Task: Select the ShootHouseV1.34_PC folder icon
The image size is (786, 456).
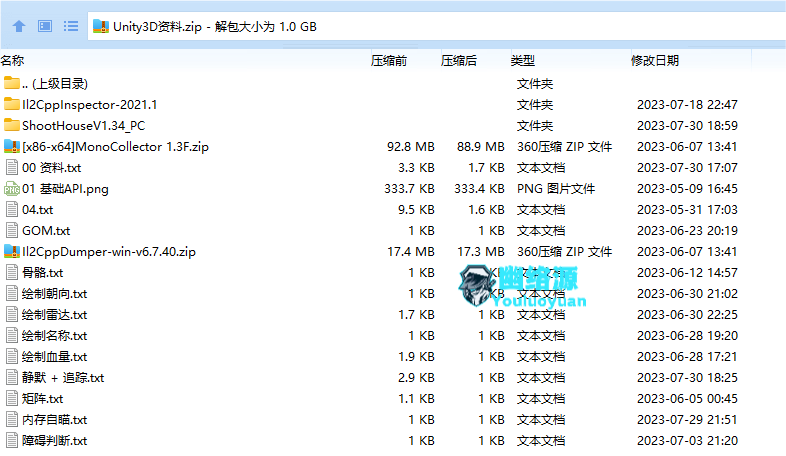Action: pos(12,125)
